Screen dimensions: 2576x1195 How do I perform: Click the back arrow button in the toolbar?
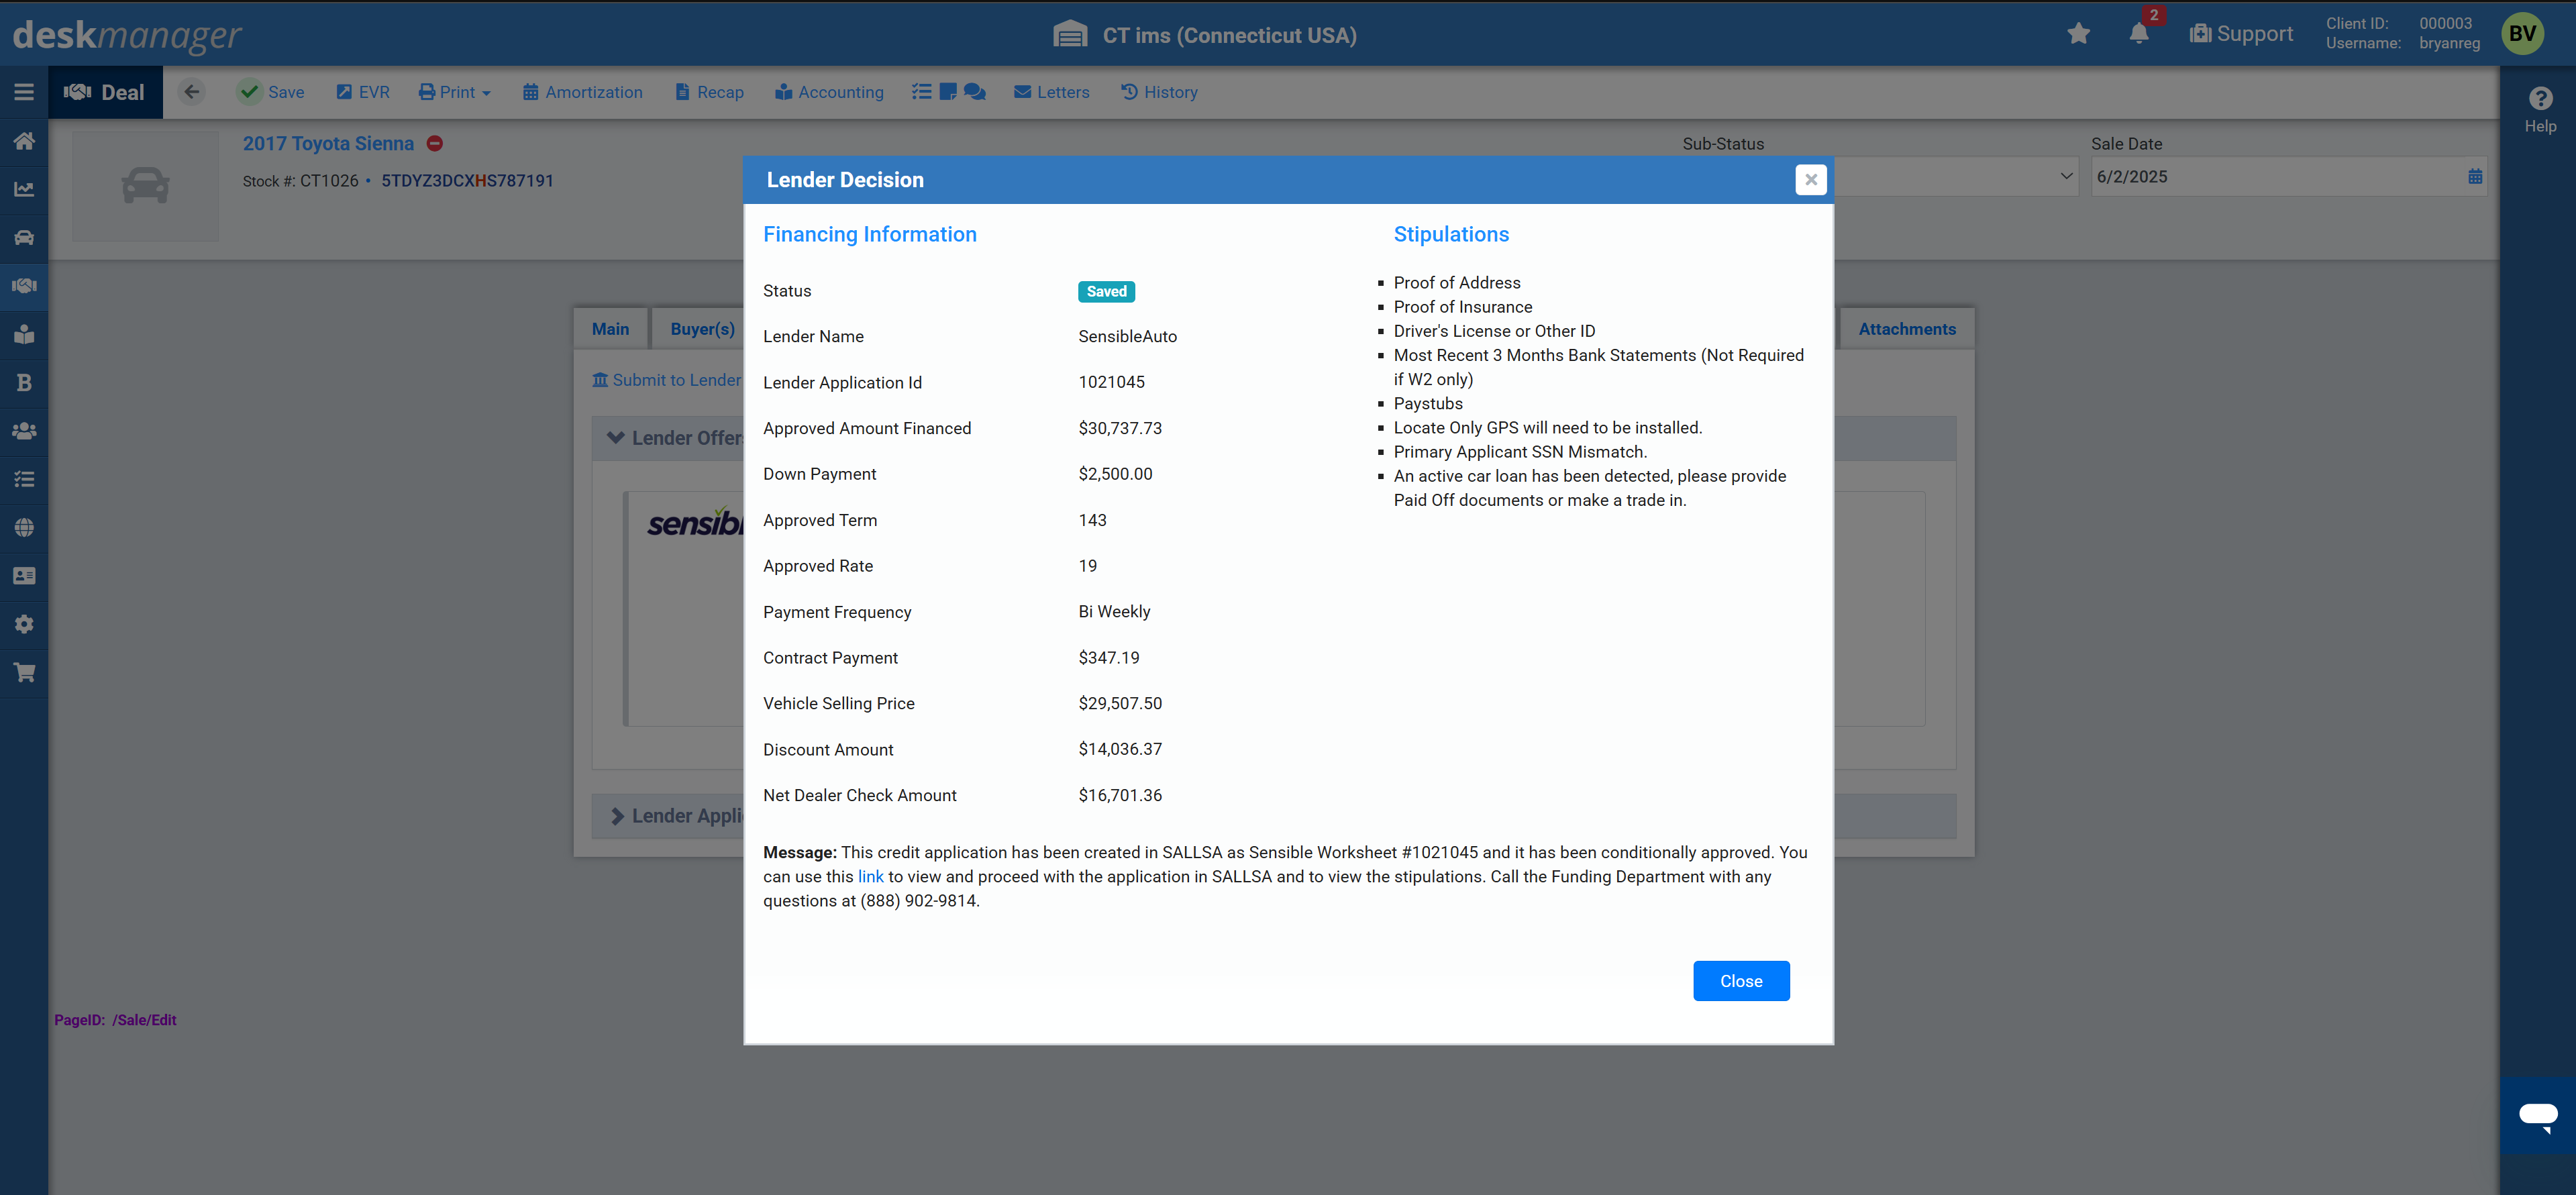click(x=192, y=92)
